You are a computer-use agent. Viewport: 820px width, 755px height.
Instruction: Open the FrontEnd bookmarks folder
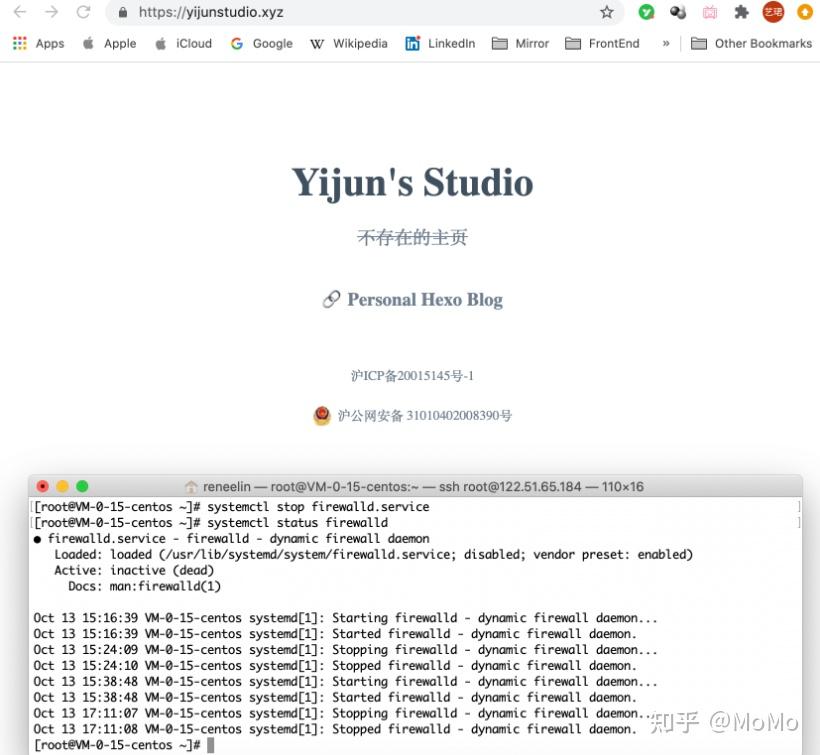(x=602, y=44)
